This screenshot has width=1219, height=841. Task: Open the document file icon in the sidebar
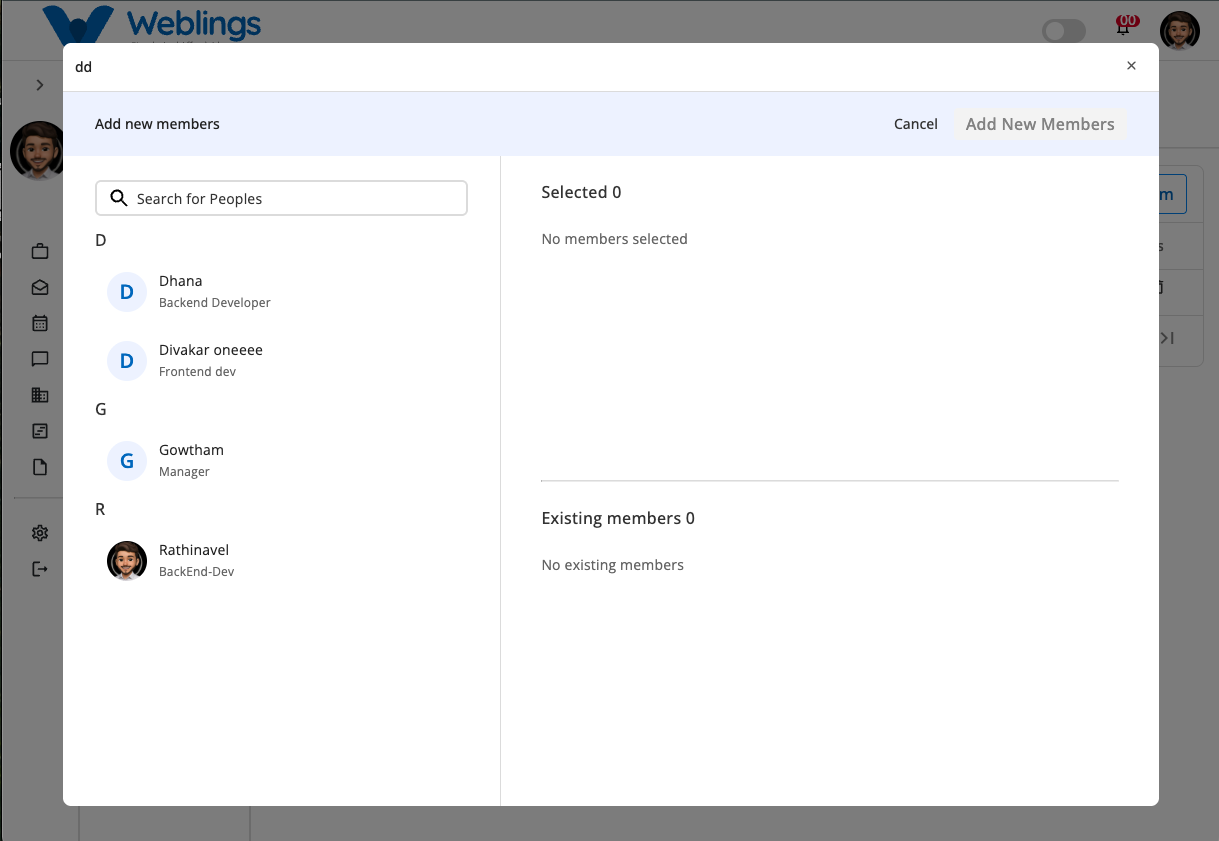point(40,467)
